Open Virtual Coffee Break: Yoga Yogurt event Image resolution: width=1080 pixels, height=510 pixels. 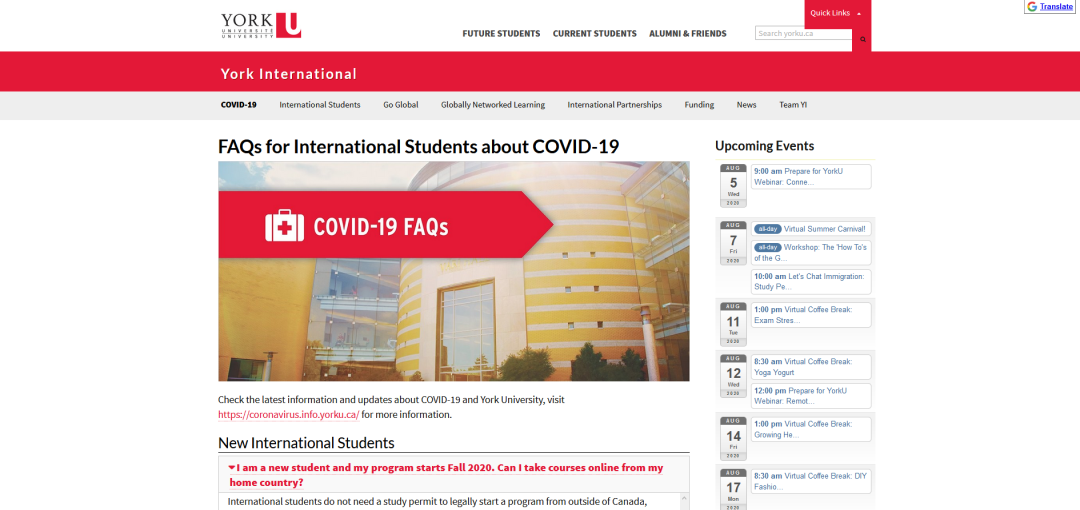[811, 367]
